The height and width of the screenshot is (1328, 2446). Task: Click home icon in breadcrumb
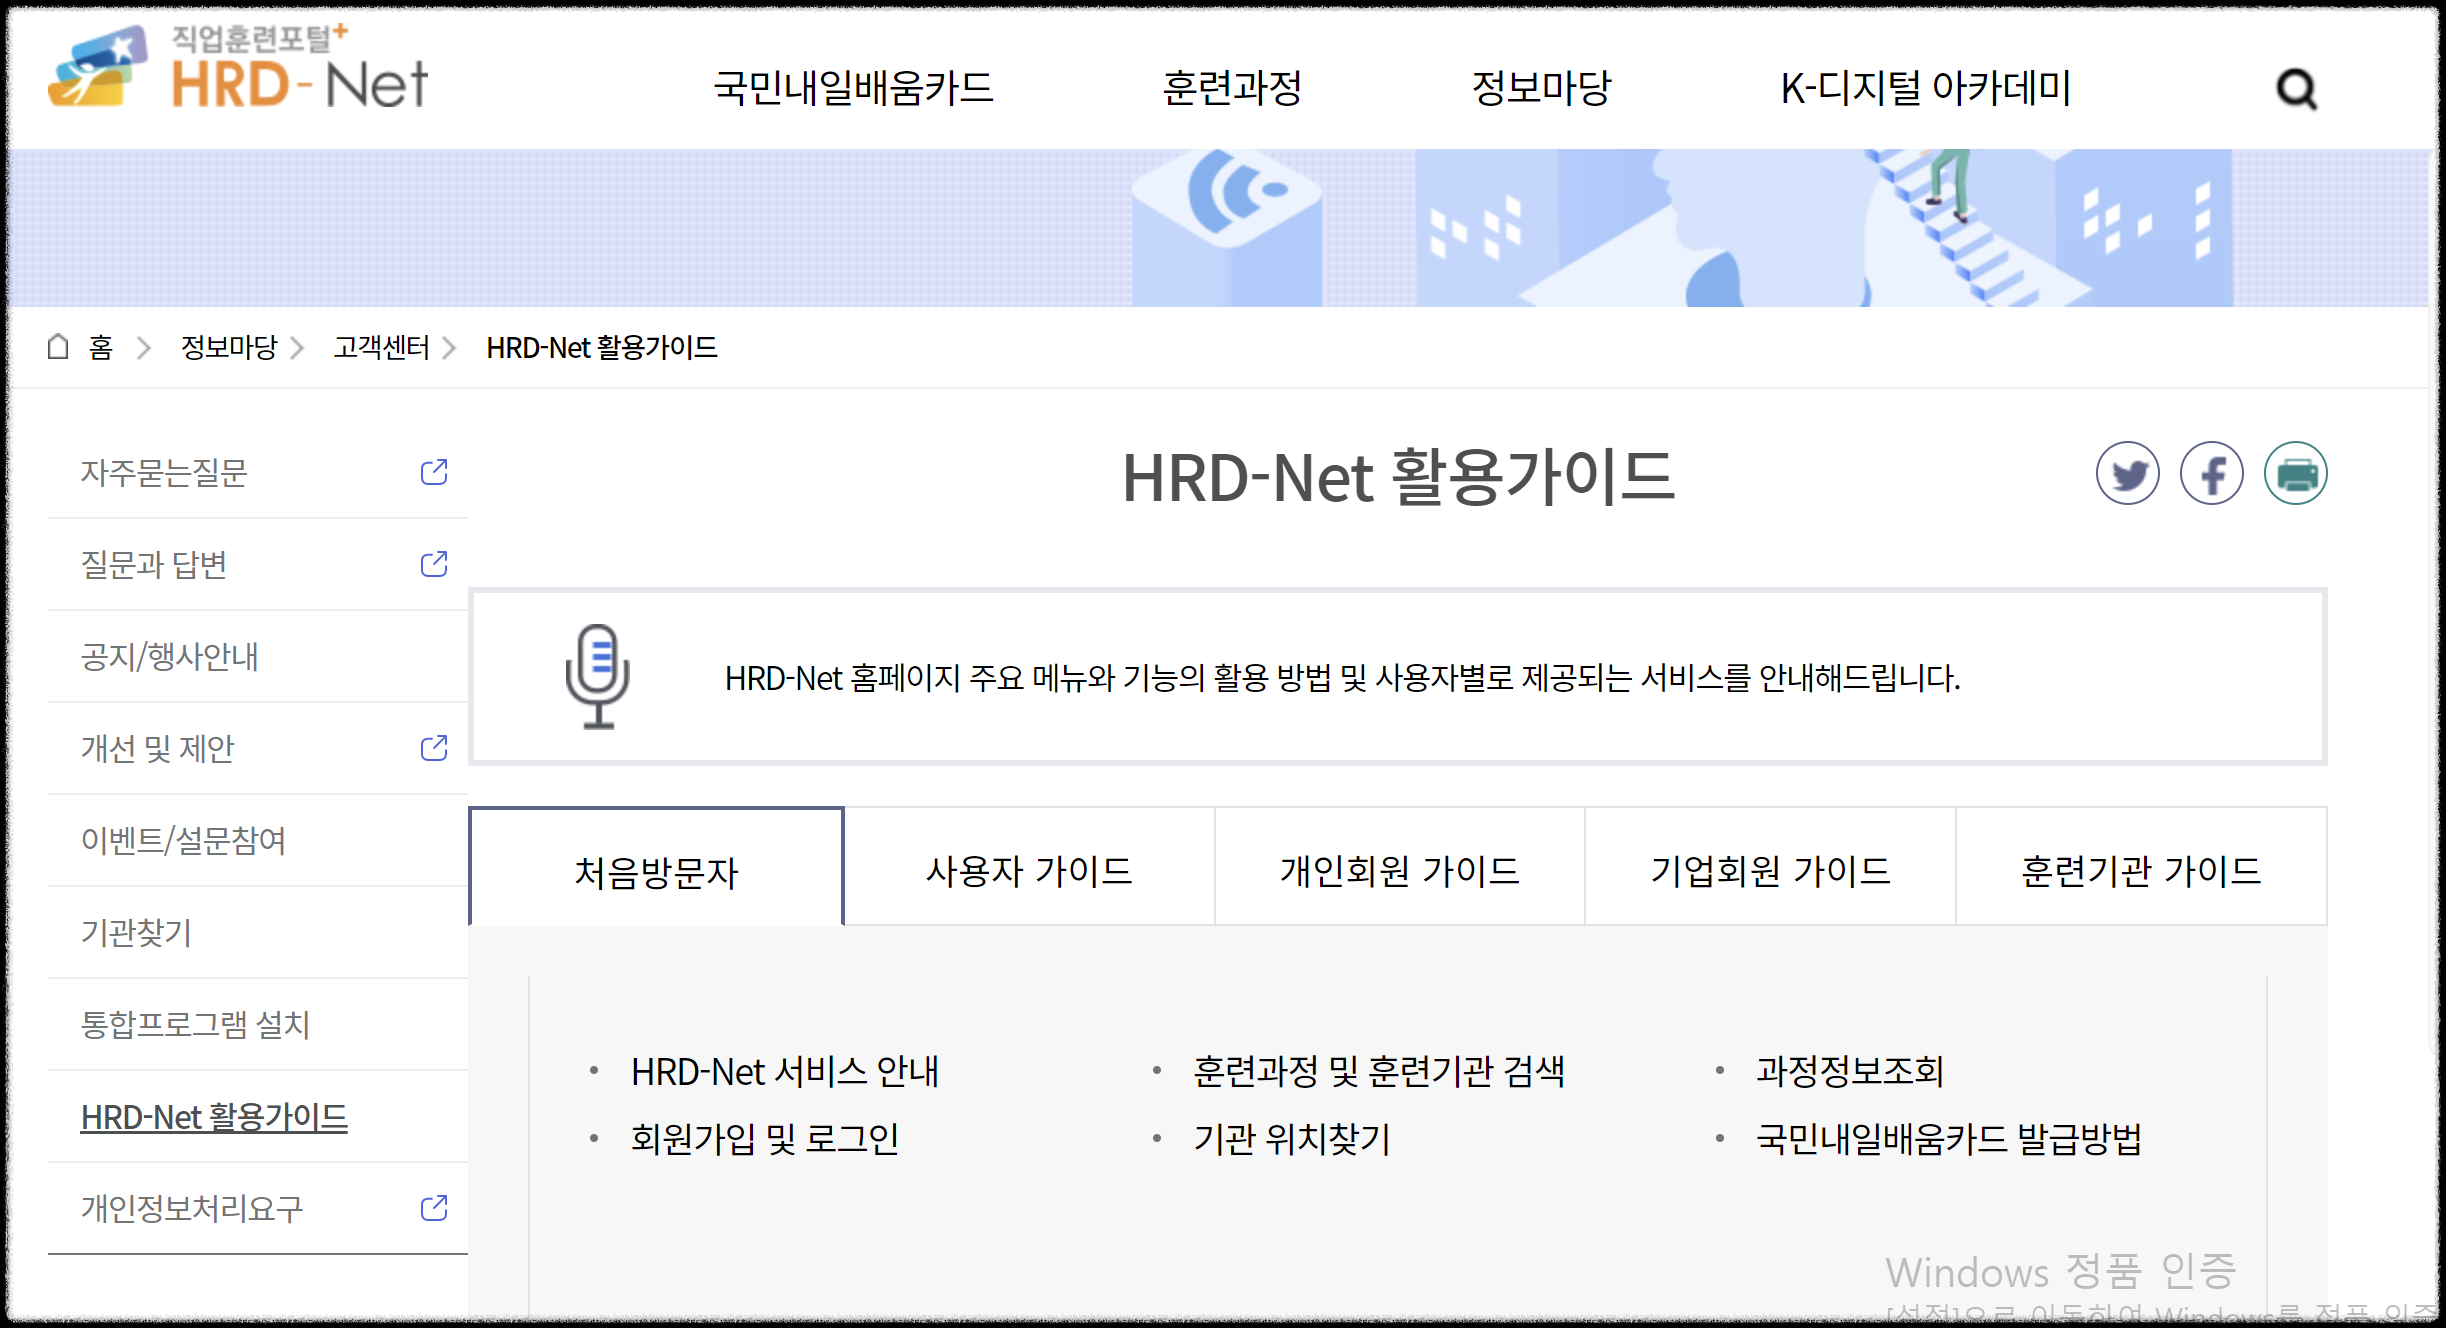coord(58,346)
